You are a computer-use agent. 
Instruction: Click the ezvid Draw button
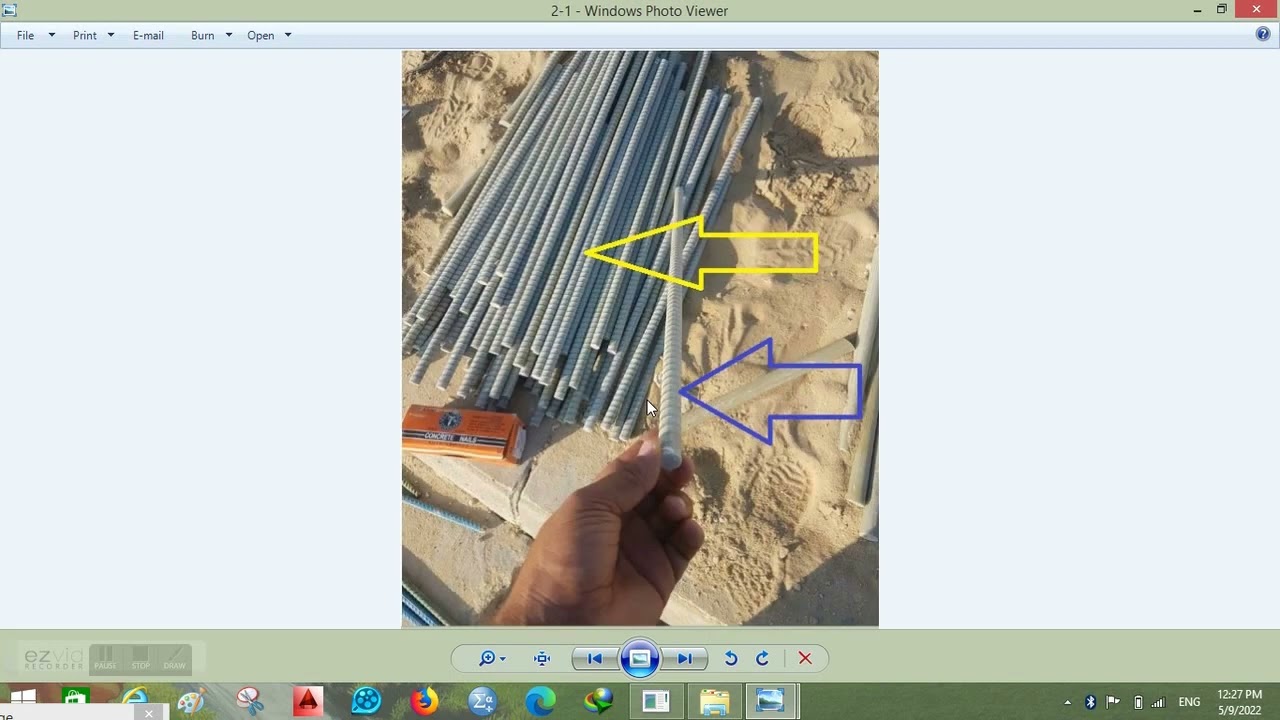point(175,658)
